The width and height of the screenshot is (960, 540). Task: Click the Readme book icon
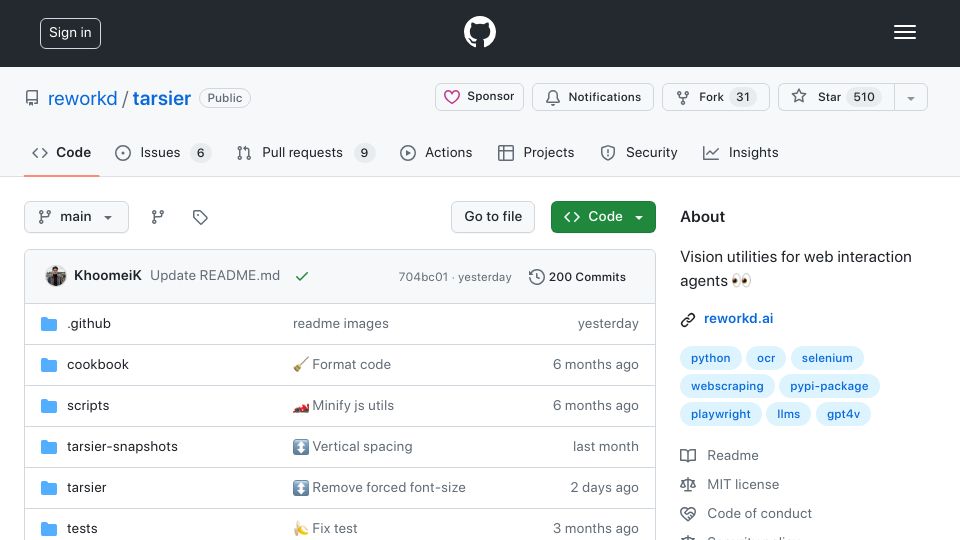tap(688, 456)
